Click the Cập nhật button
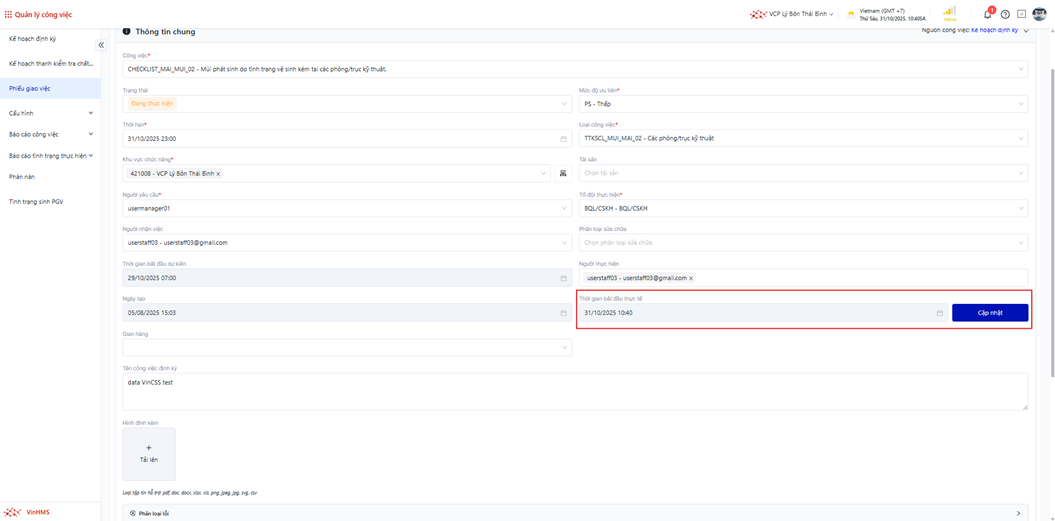This screenshot has height=521, width=1055. pos(989,313)
